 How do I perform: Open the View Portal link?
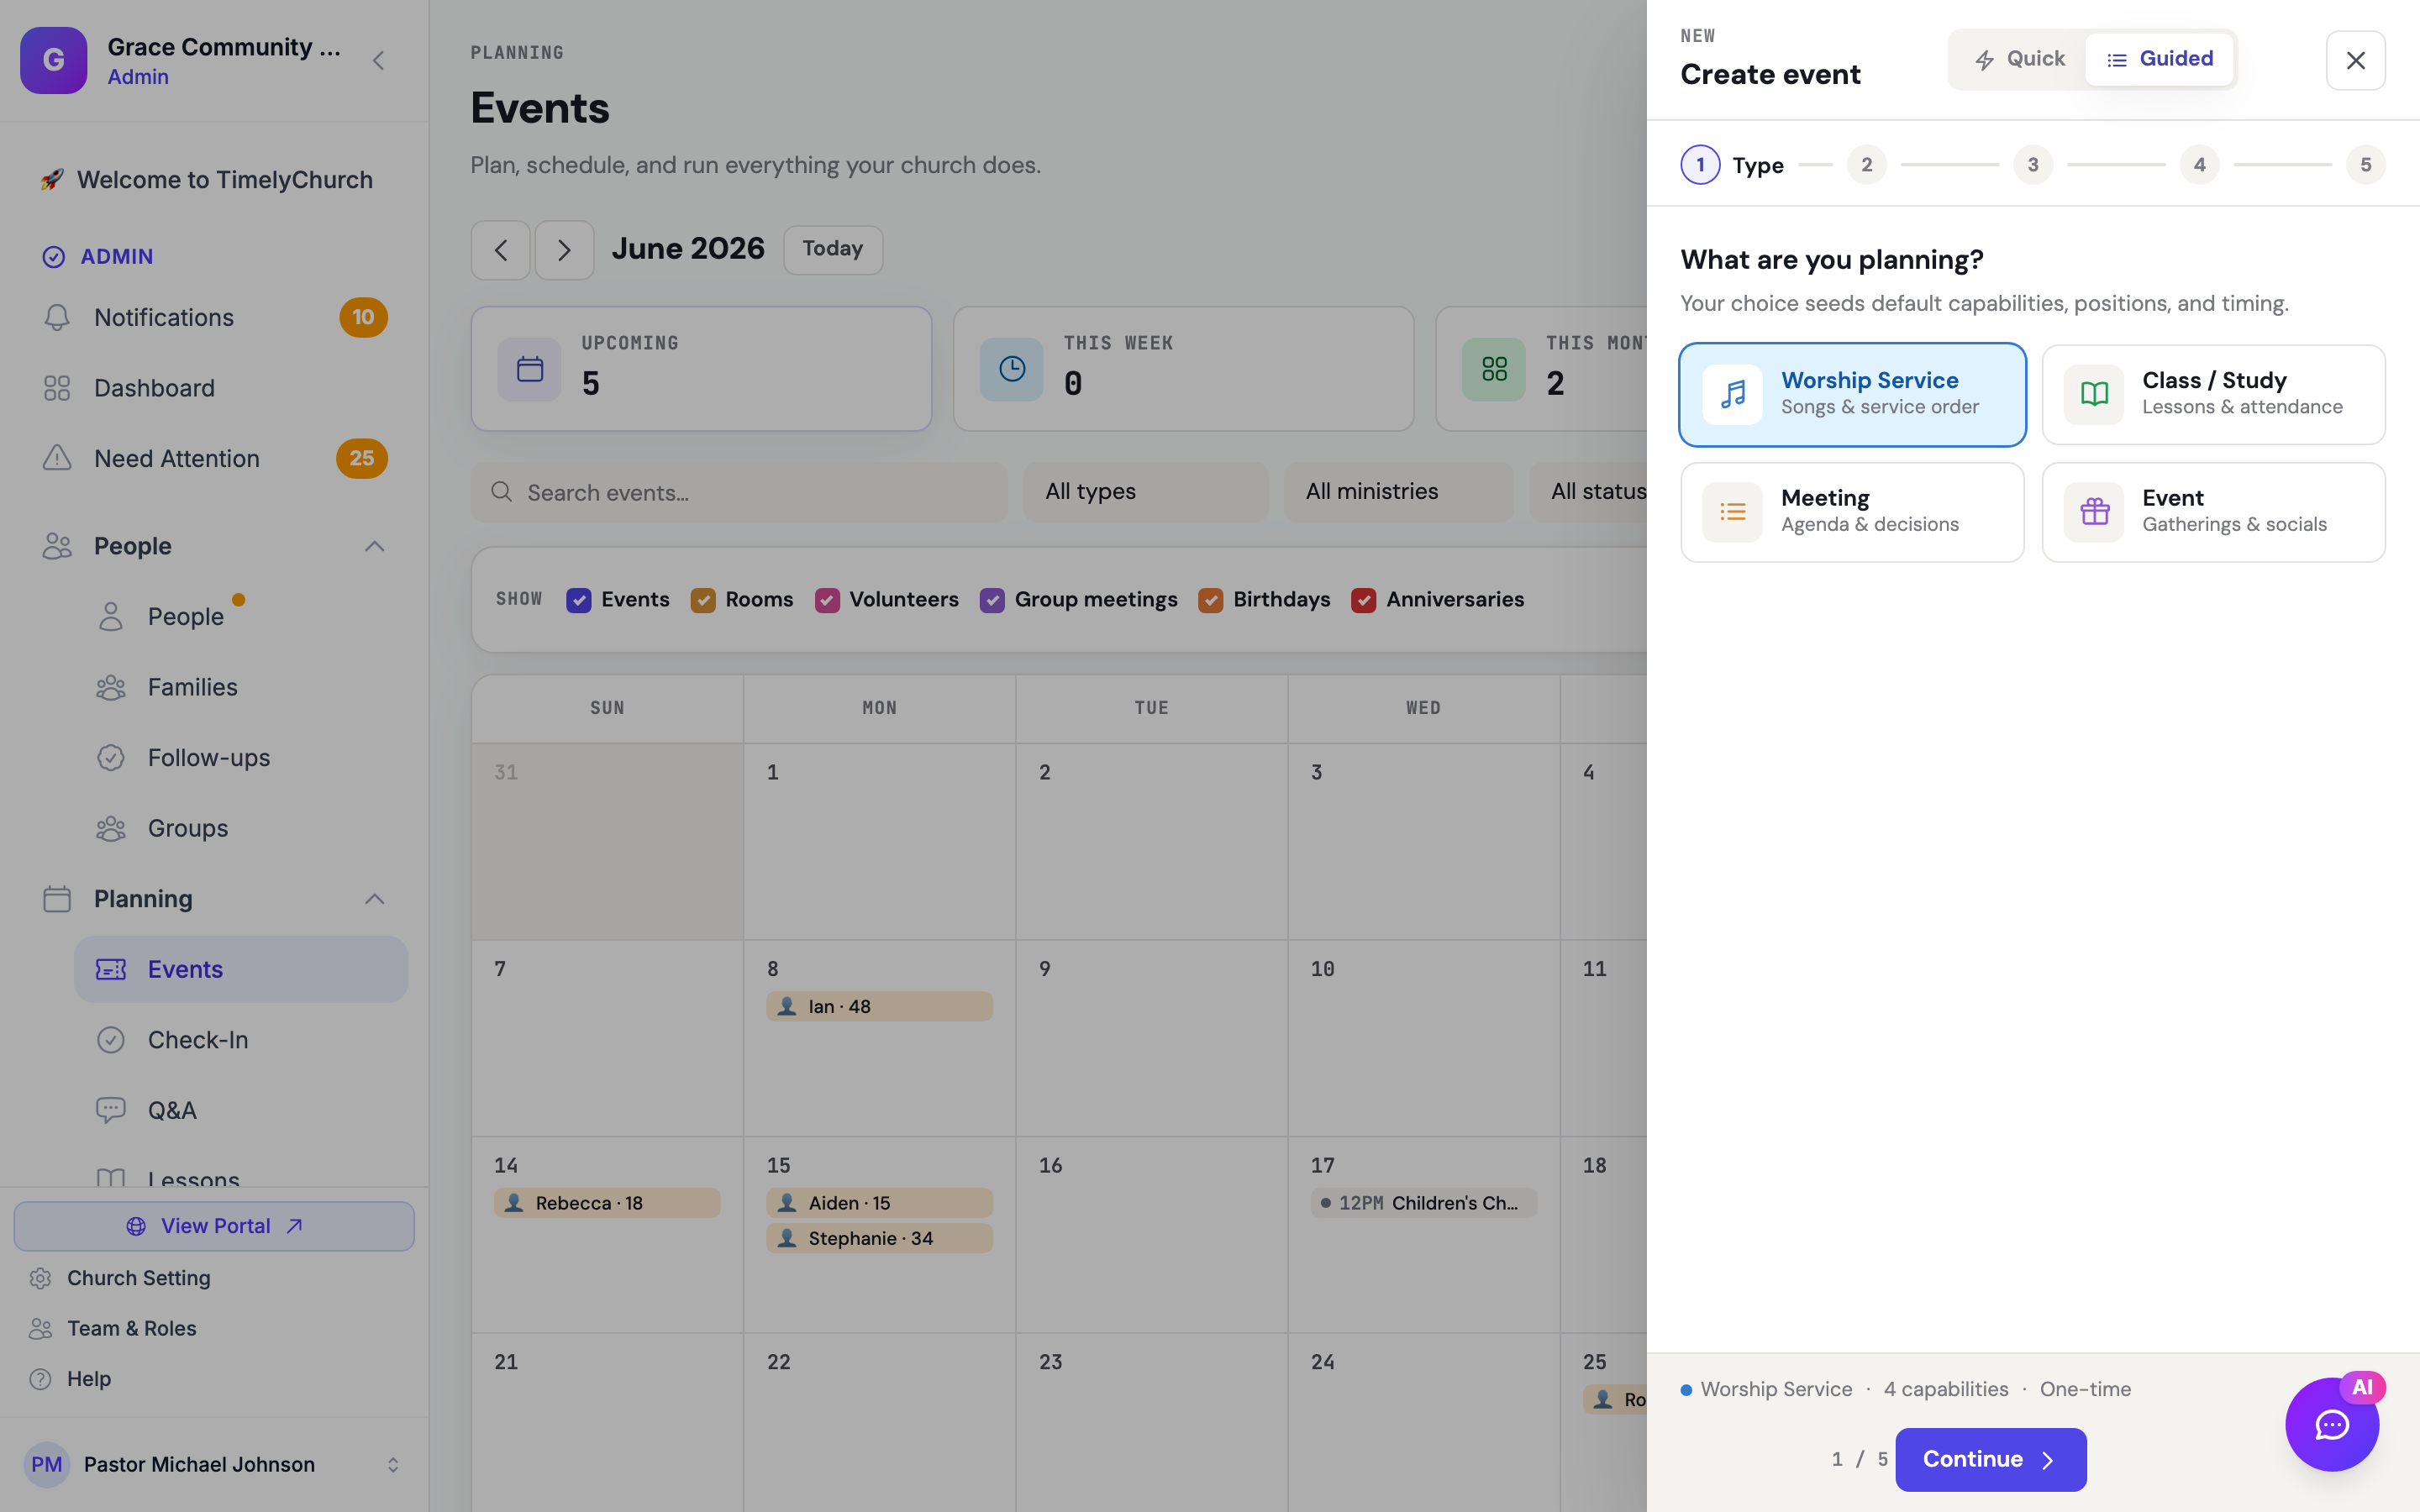coord(214,1226)
